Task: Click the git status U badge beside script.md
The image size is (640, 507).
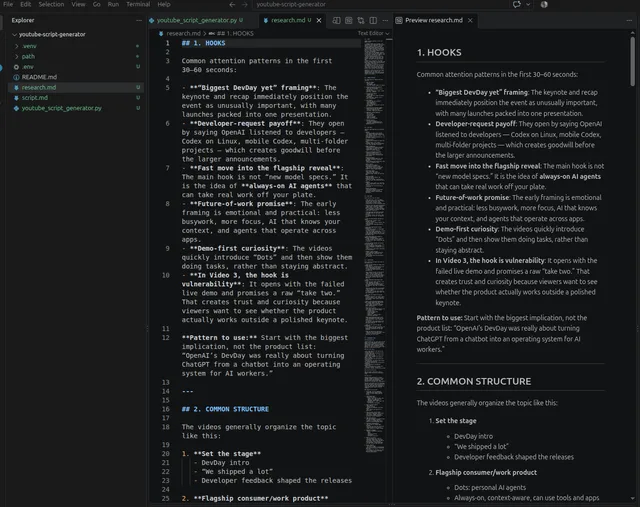Action: [x=138, y=98]
